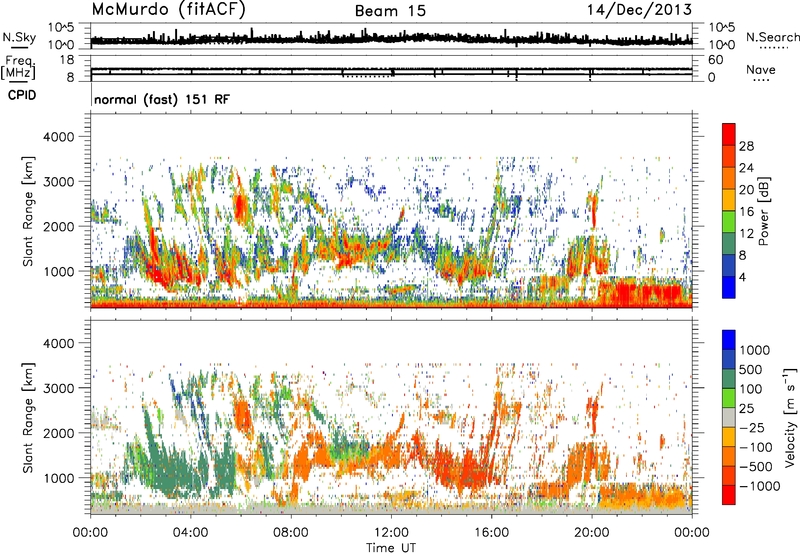Click the blue bottom segment of power colorbar
Screen dimensions: 800x554
click(x=729, y=287)
